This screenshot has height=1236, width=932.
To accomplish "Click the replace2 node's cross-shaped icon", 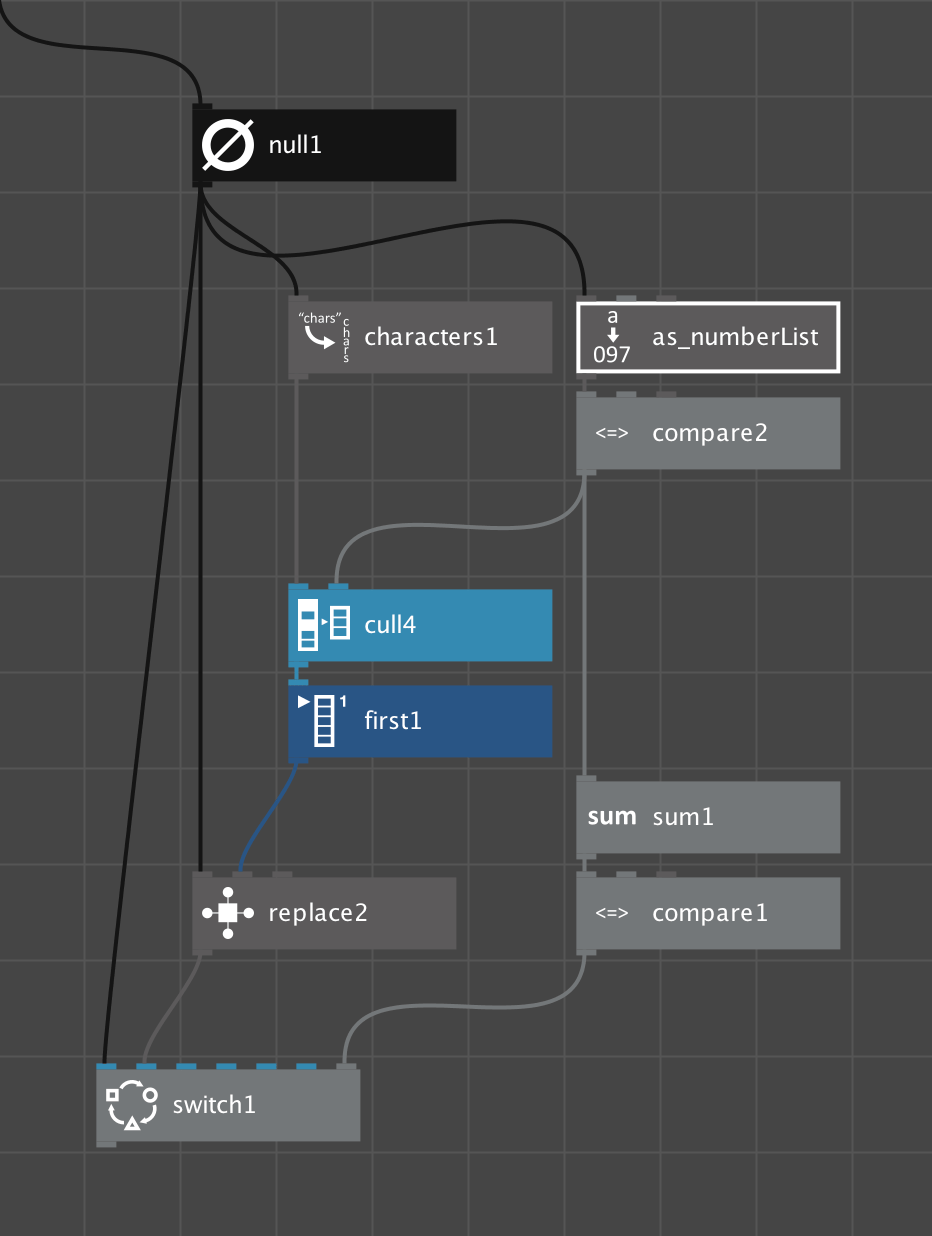I will click(x=228, y=913).
